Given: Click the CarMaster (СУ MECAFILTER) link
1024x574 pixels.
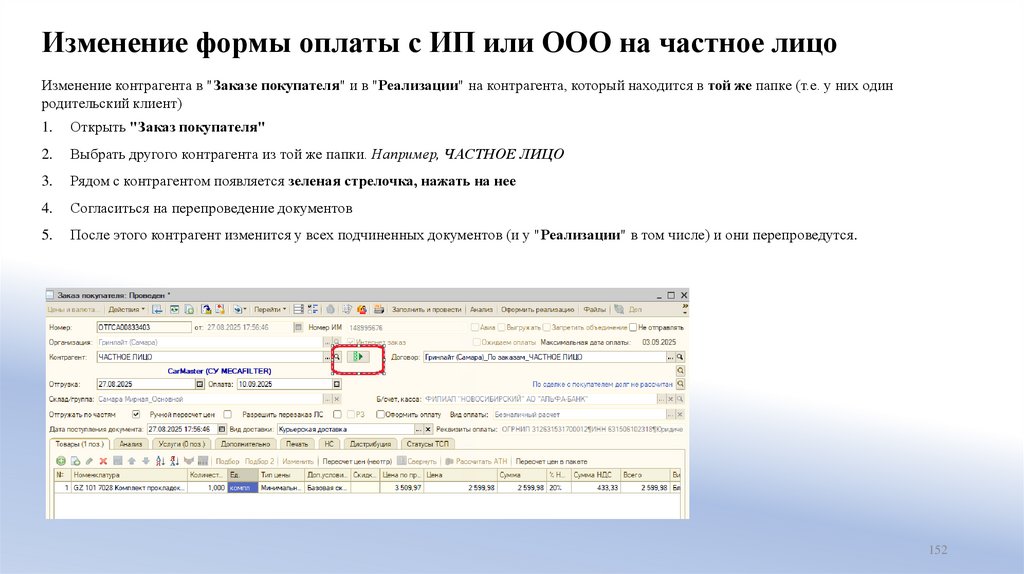Looking at the screenshot, I should coord(219,371).
